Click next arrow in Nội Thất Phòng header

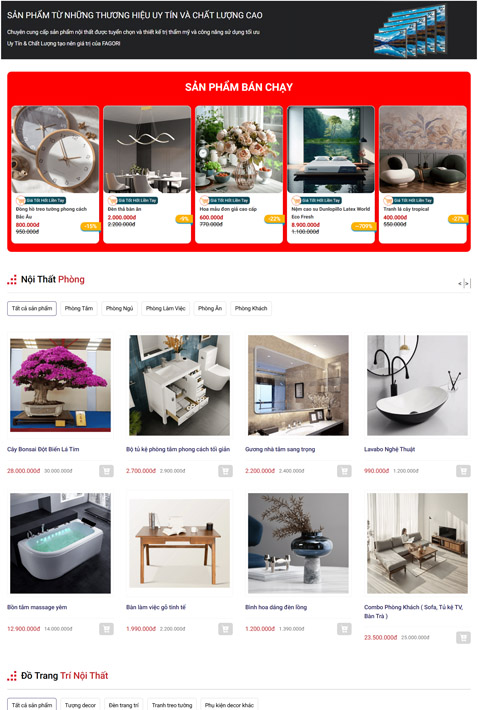coord(467,283)
